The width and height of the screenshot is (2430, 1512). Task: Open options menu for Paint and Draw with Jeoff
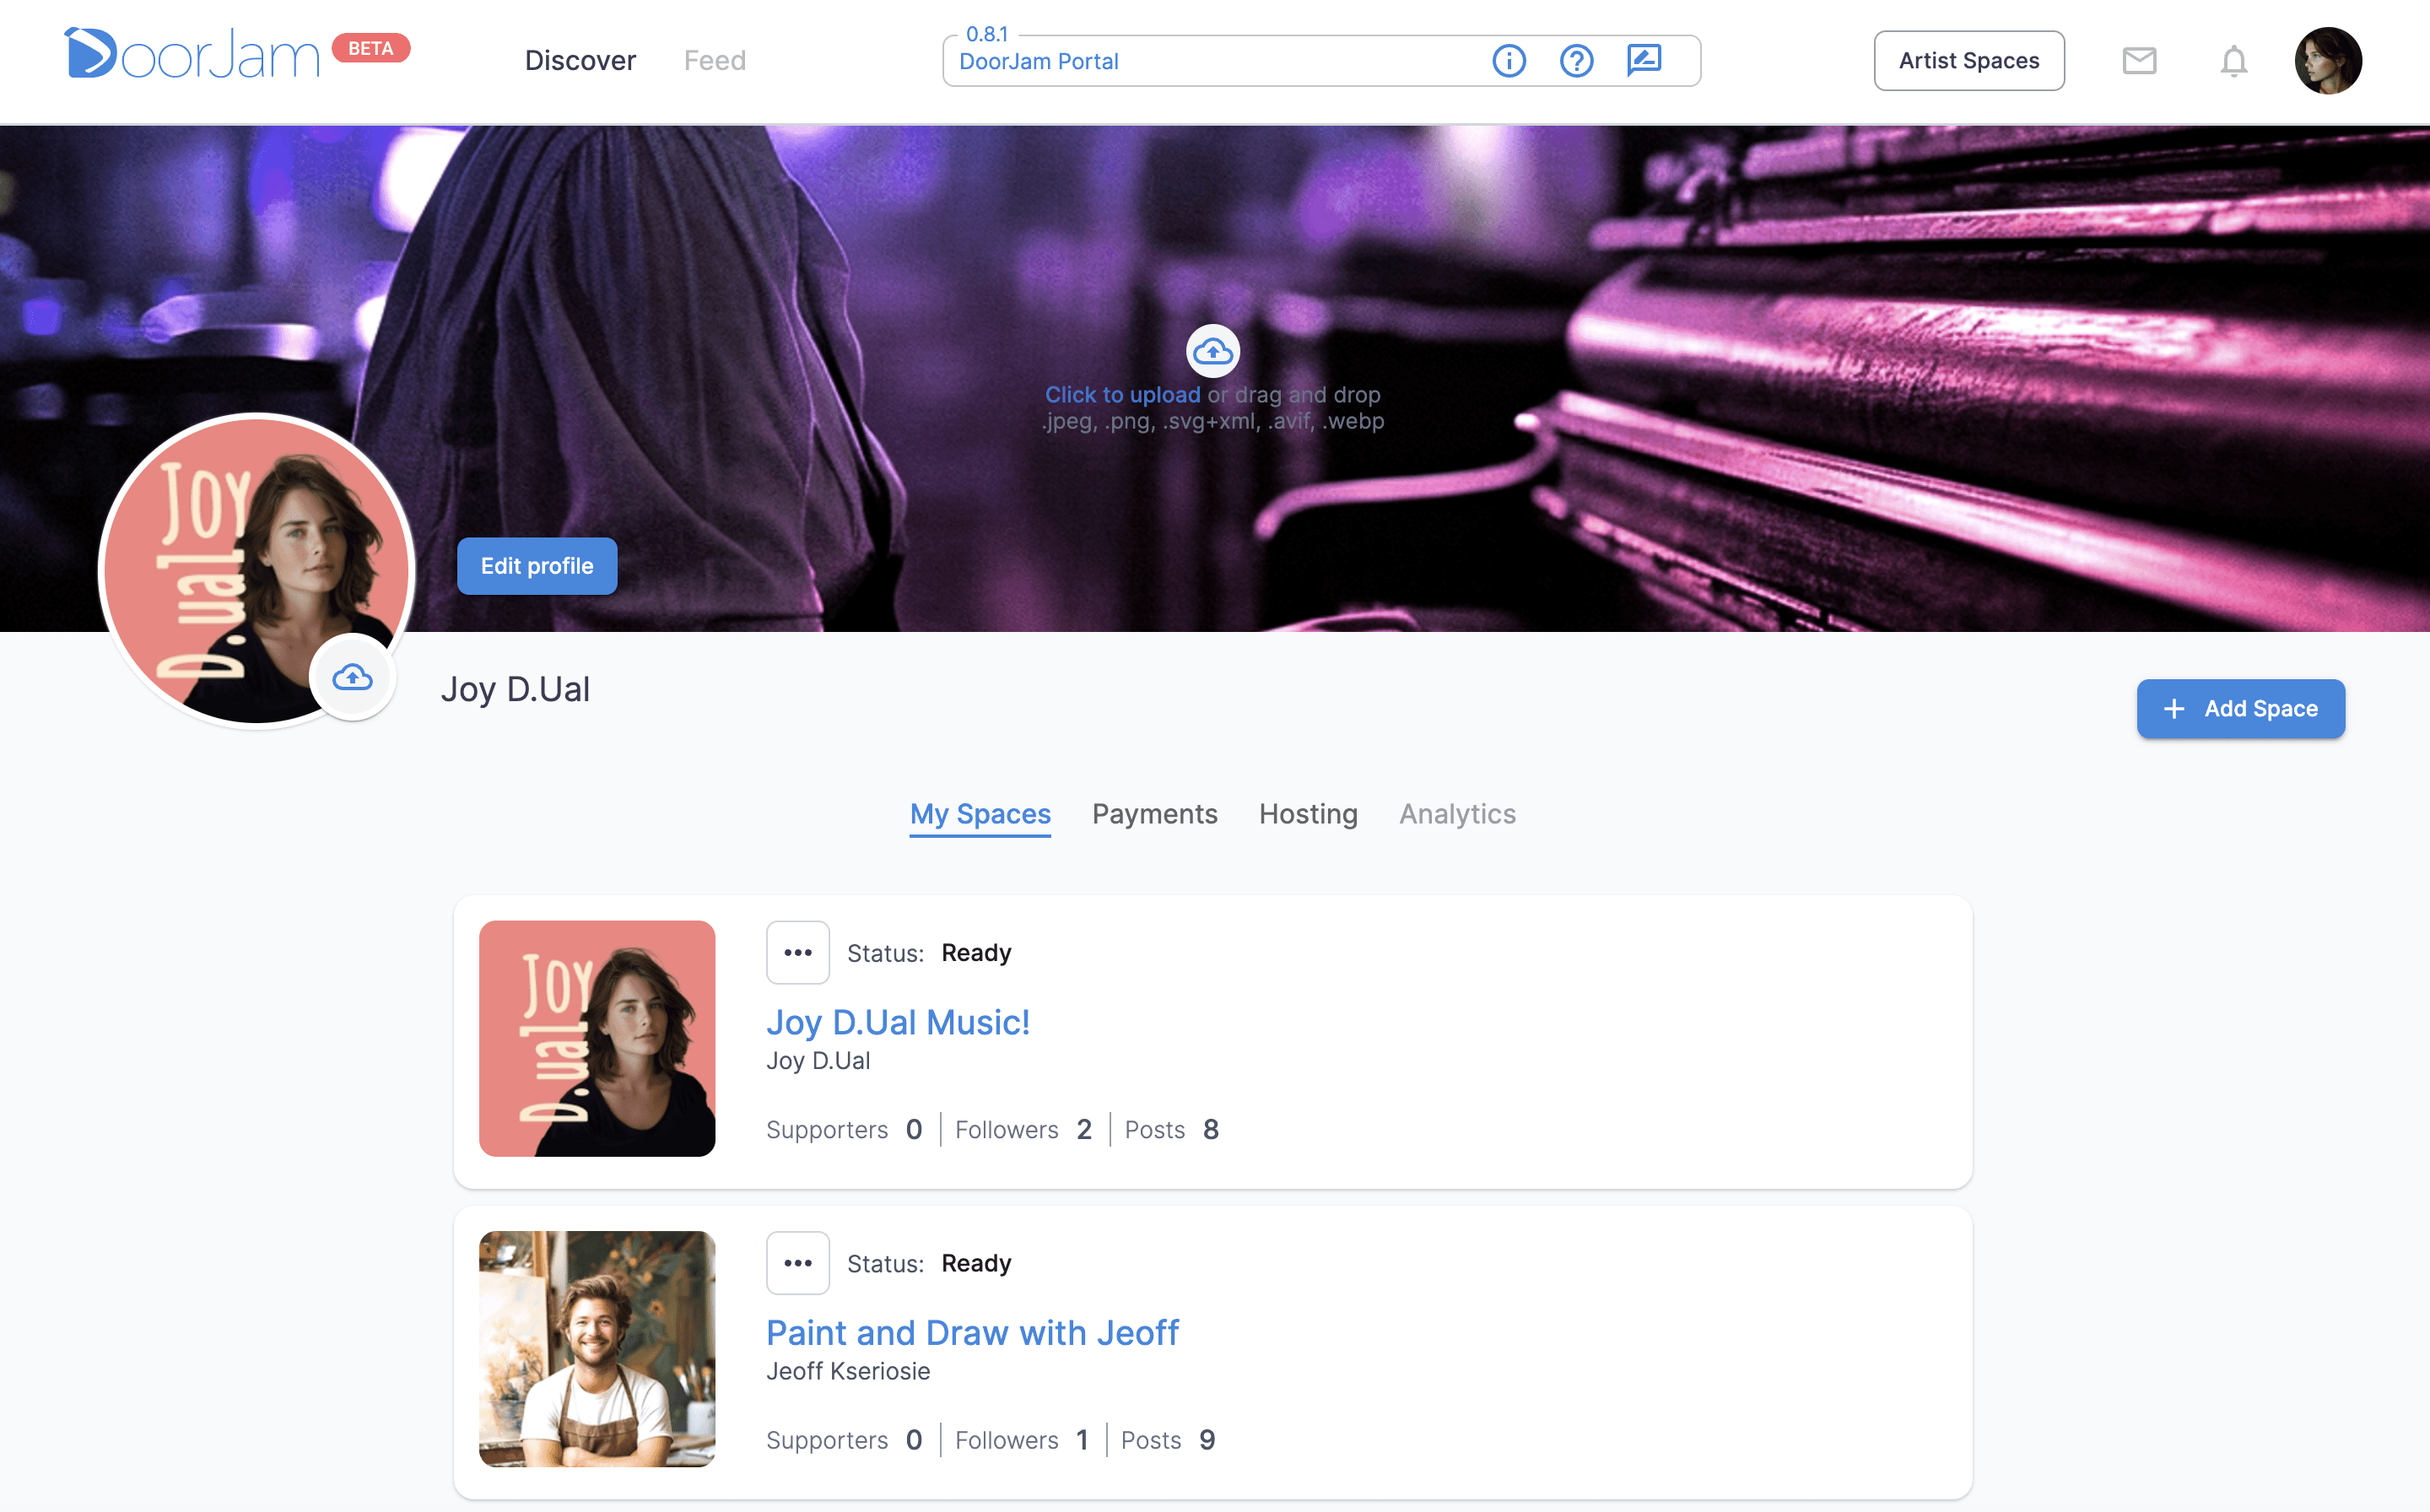(x=797, y=1263)
